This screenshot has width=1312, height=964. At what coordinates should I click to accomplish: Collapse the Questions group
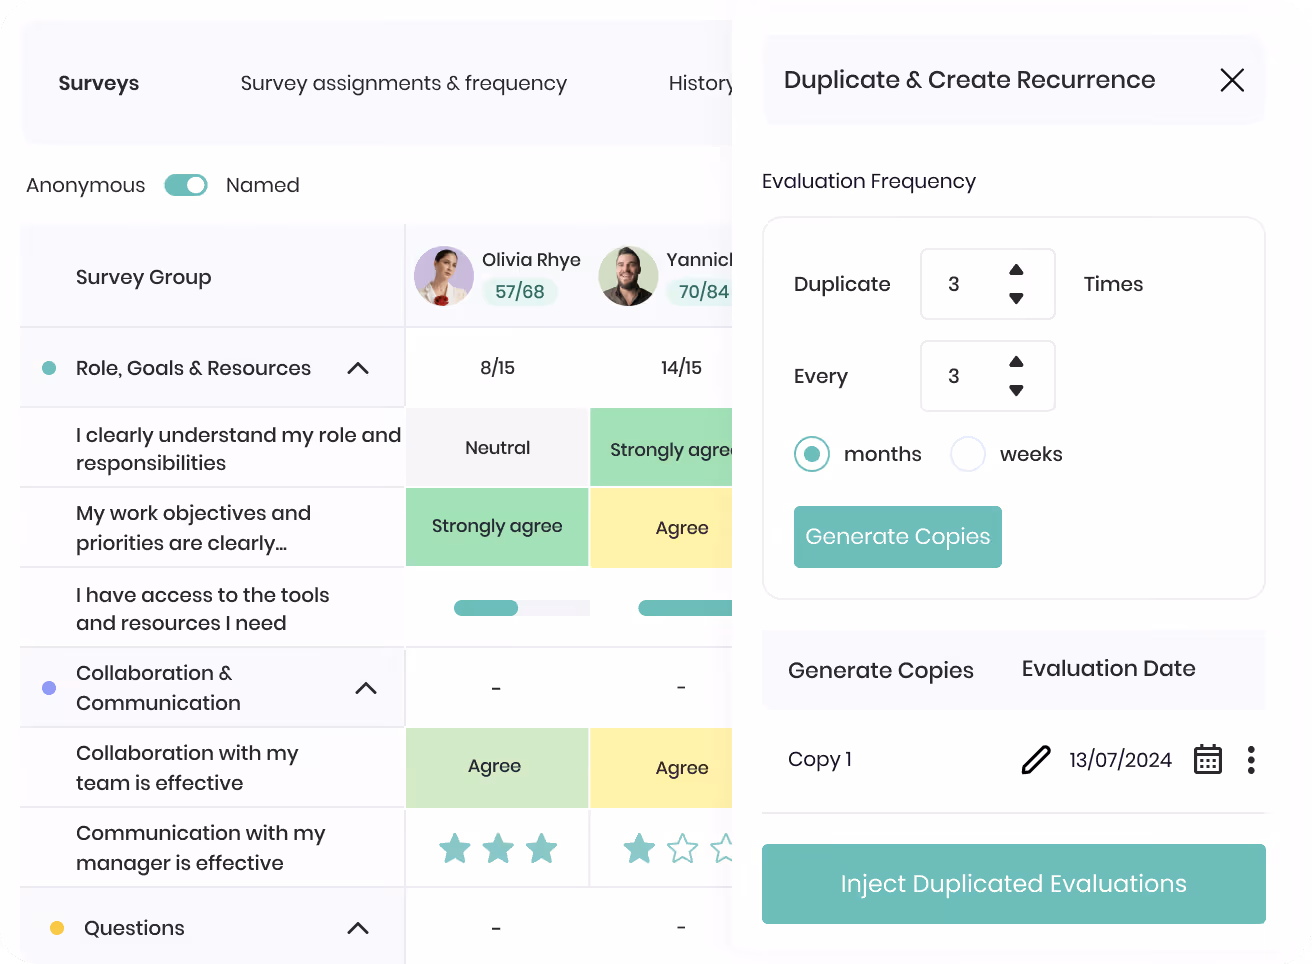tap(358, 928)
